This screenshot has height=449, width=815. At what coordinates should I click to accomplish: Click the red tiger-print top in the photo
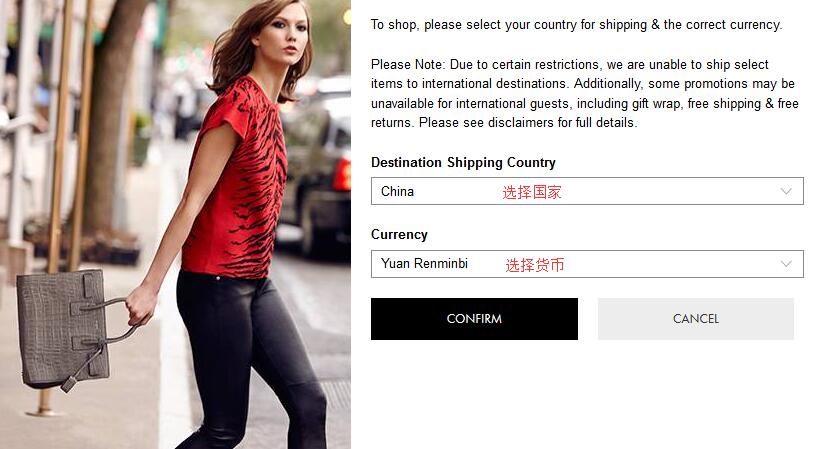(236, 179)
